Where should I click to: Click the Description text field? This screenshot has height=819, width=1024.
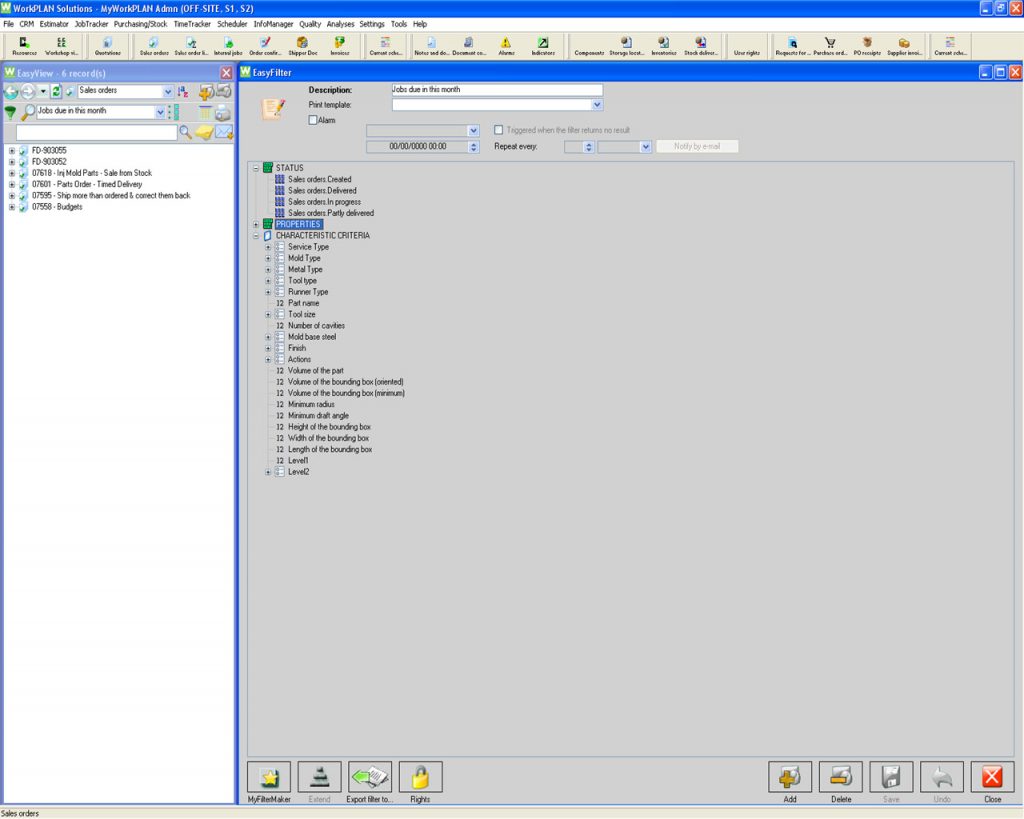tap(497, 90)
